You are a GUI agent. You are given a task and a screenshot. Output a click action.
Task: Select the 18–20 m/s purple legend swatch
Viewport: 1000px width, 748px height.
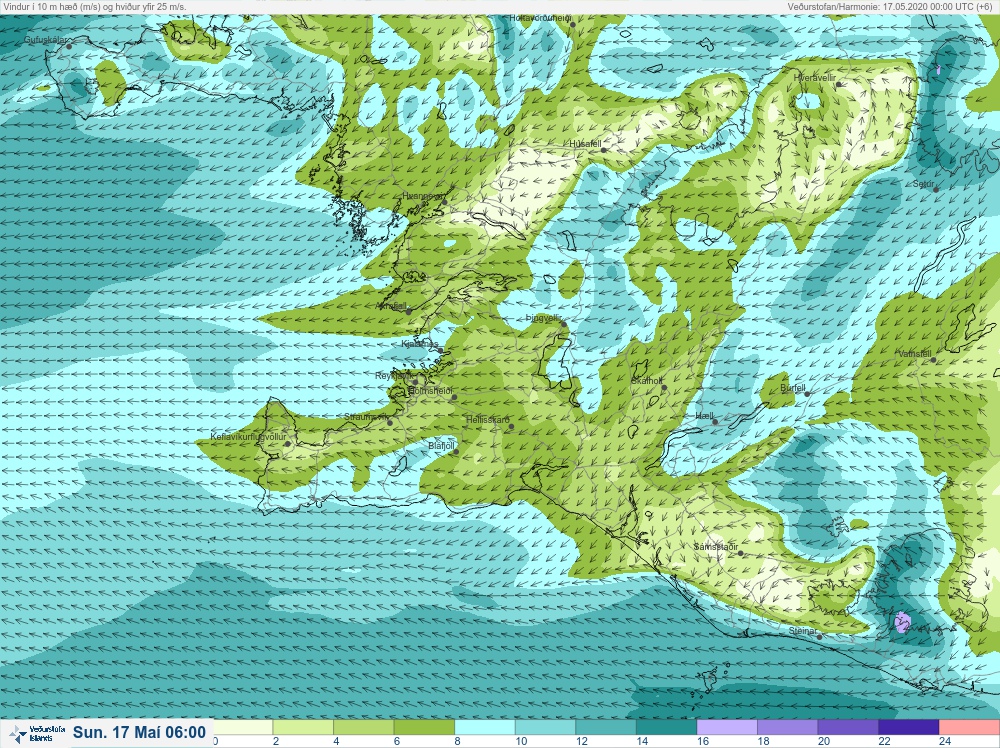(x=788, y=727)
